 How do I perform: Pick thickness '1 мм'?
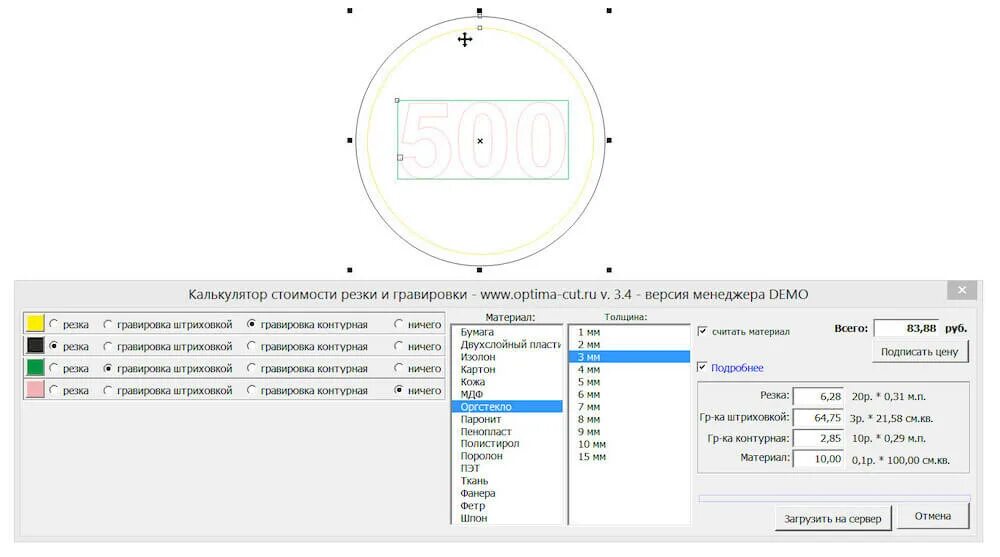(629, 332)
